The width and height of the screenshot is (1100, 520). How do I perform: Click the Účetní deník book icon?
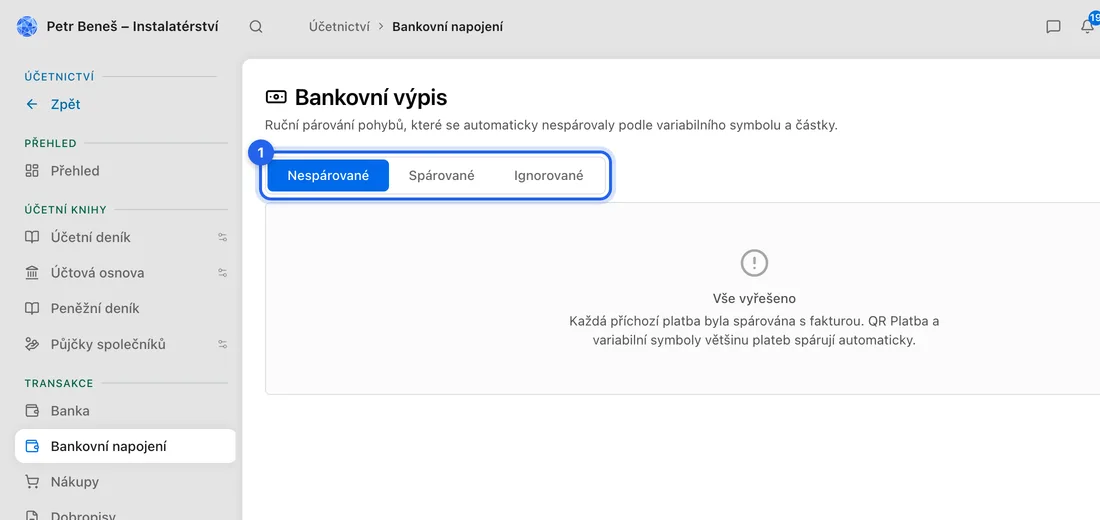click(32, 237)
